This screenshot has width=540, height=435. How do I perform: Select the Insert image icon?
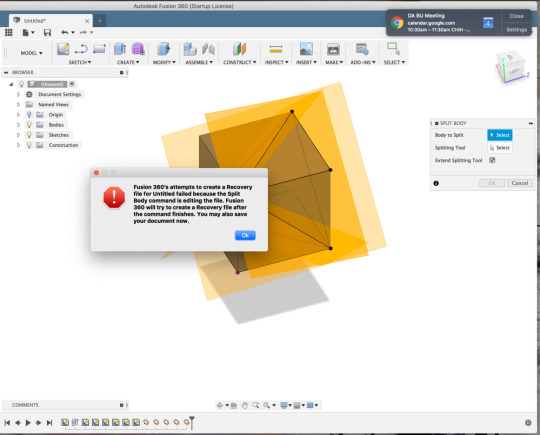pyautogui.click(x=306, y=49)
